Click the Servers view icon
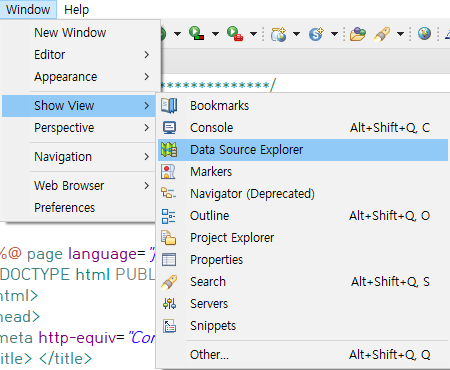 pos(169,304)
